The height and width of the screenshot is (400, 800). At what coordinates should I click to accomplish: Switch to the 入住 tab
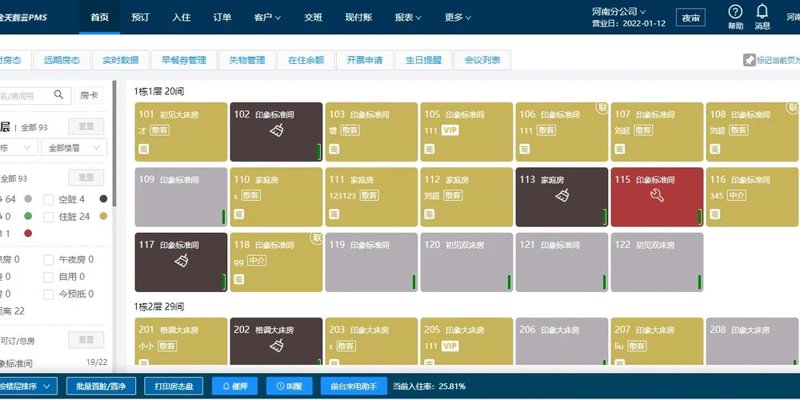[x=181, y=17]
